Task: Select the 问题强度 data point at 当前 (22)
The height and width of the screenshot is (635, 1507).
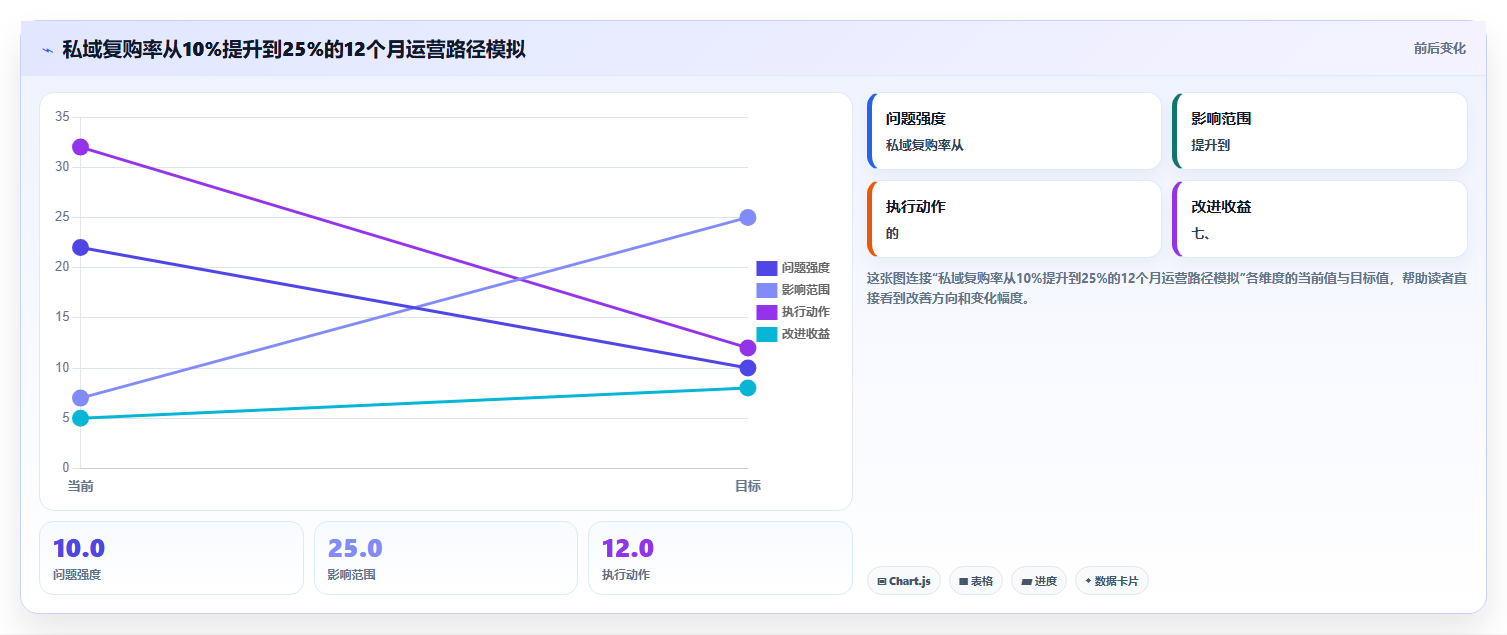Action: tap(81, 248)
